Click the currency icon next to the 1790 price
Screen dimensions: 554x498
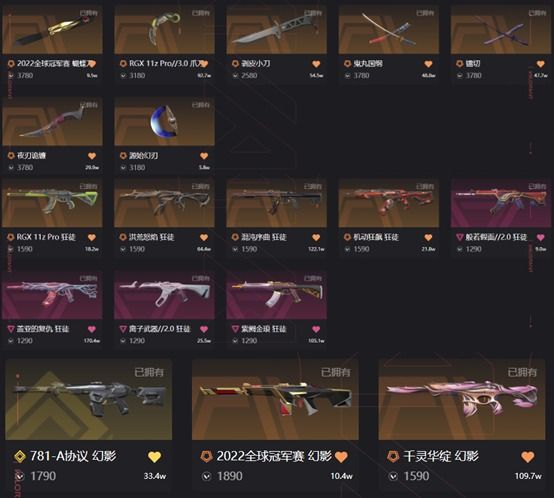pyautogui.click(x=20, y=476)
